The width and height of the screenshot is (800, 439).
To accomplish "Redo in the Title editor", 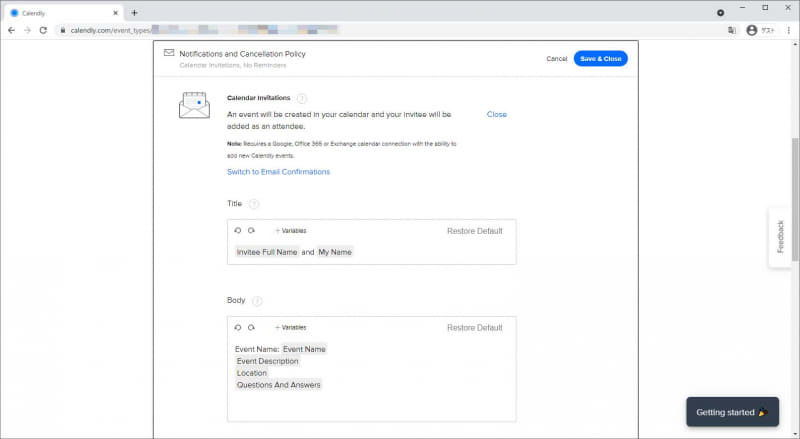I will (251, 230).
